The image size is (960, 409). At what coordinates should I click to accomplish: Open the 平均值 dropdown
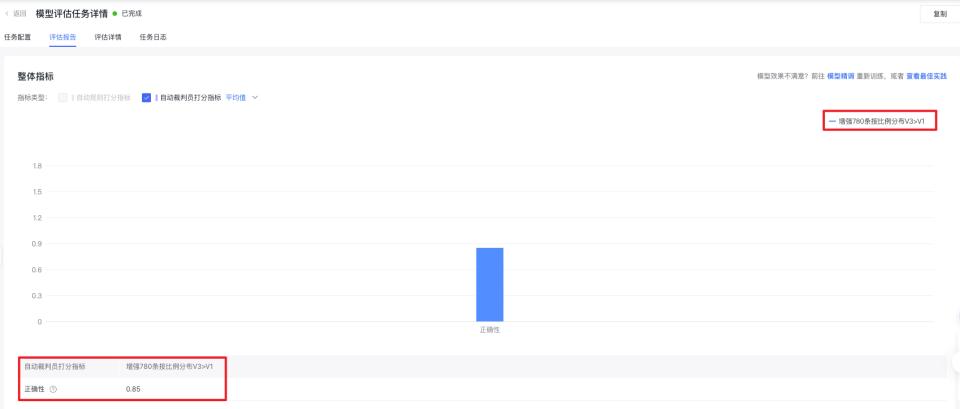pos(236,97)
